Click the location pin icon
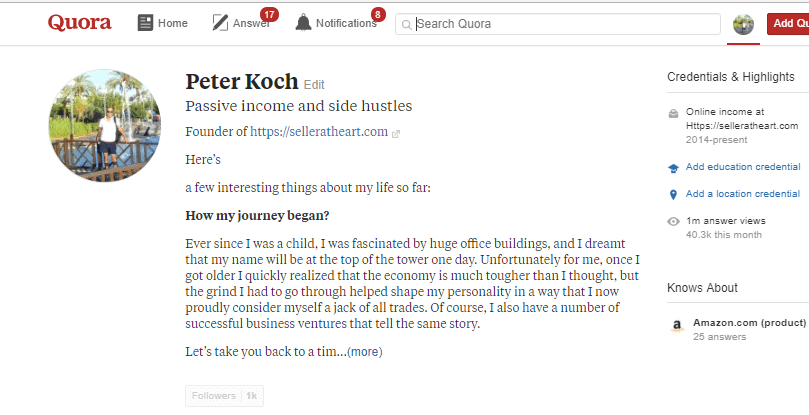The height and width of the screenshot is (415, 809). click(x=673, y=195)
